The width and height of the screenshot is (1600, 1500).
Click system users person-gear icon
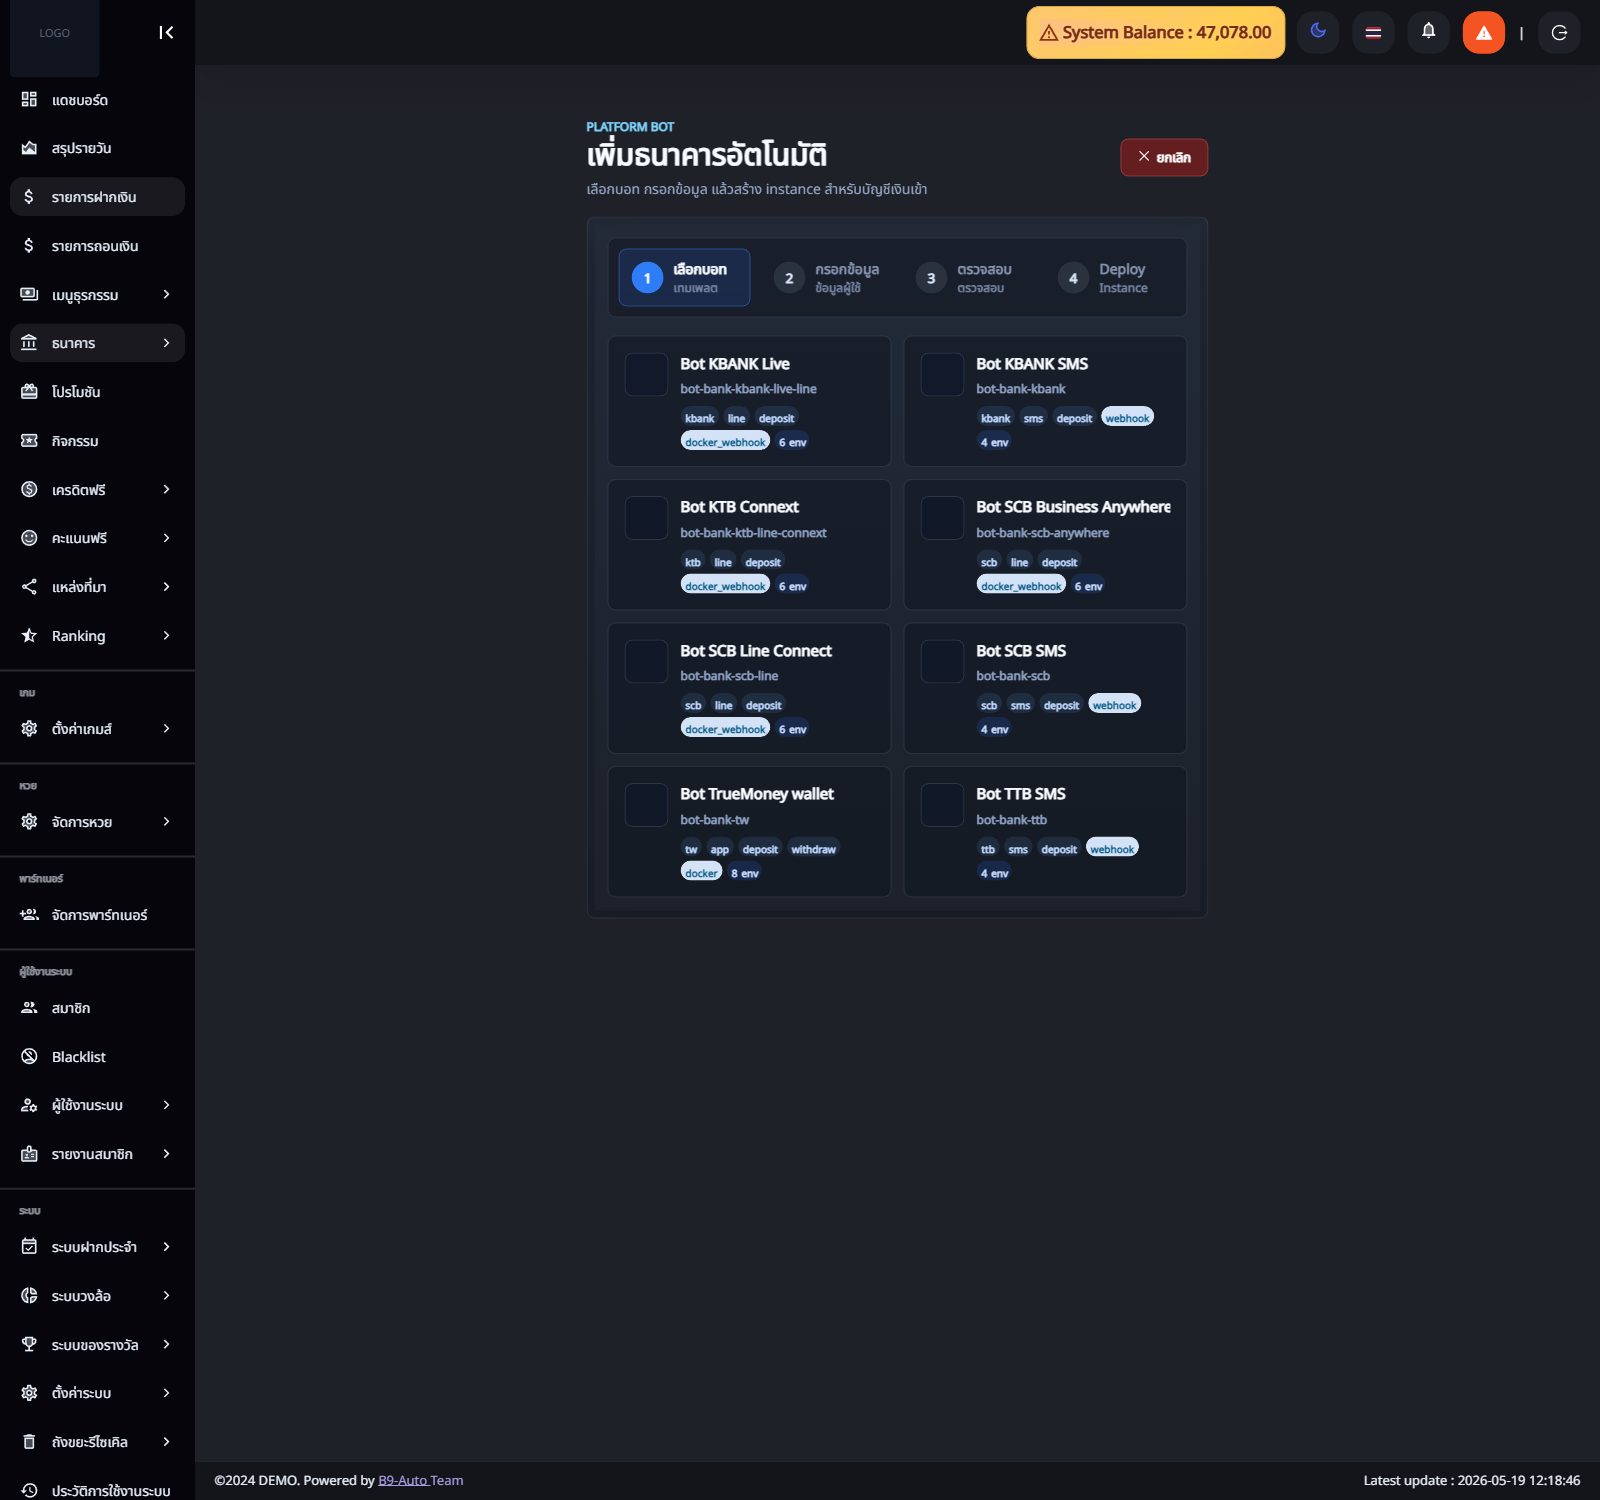point(29,1105)
